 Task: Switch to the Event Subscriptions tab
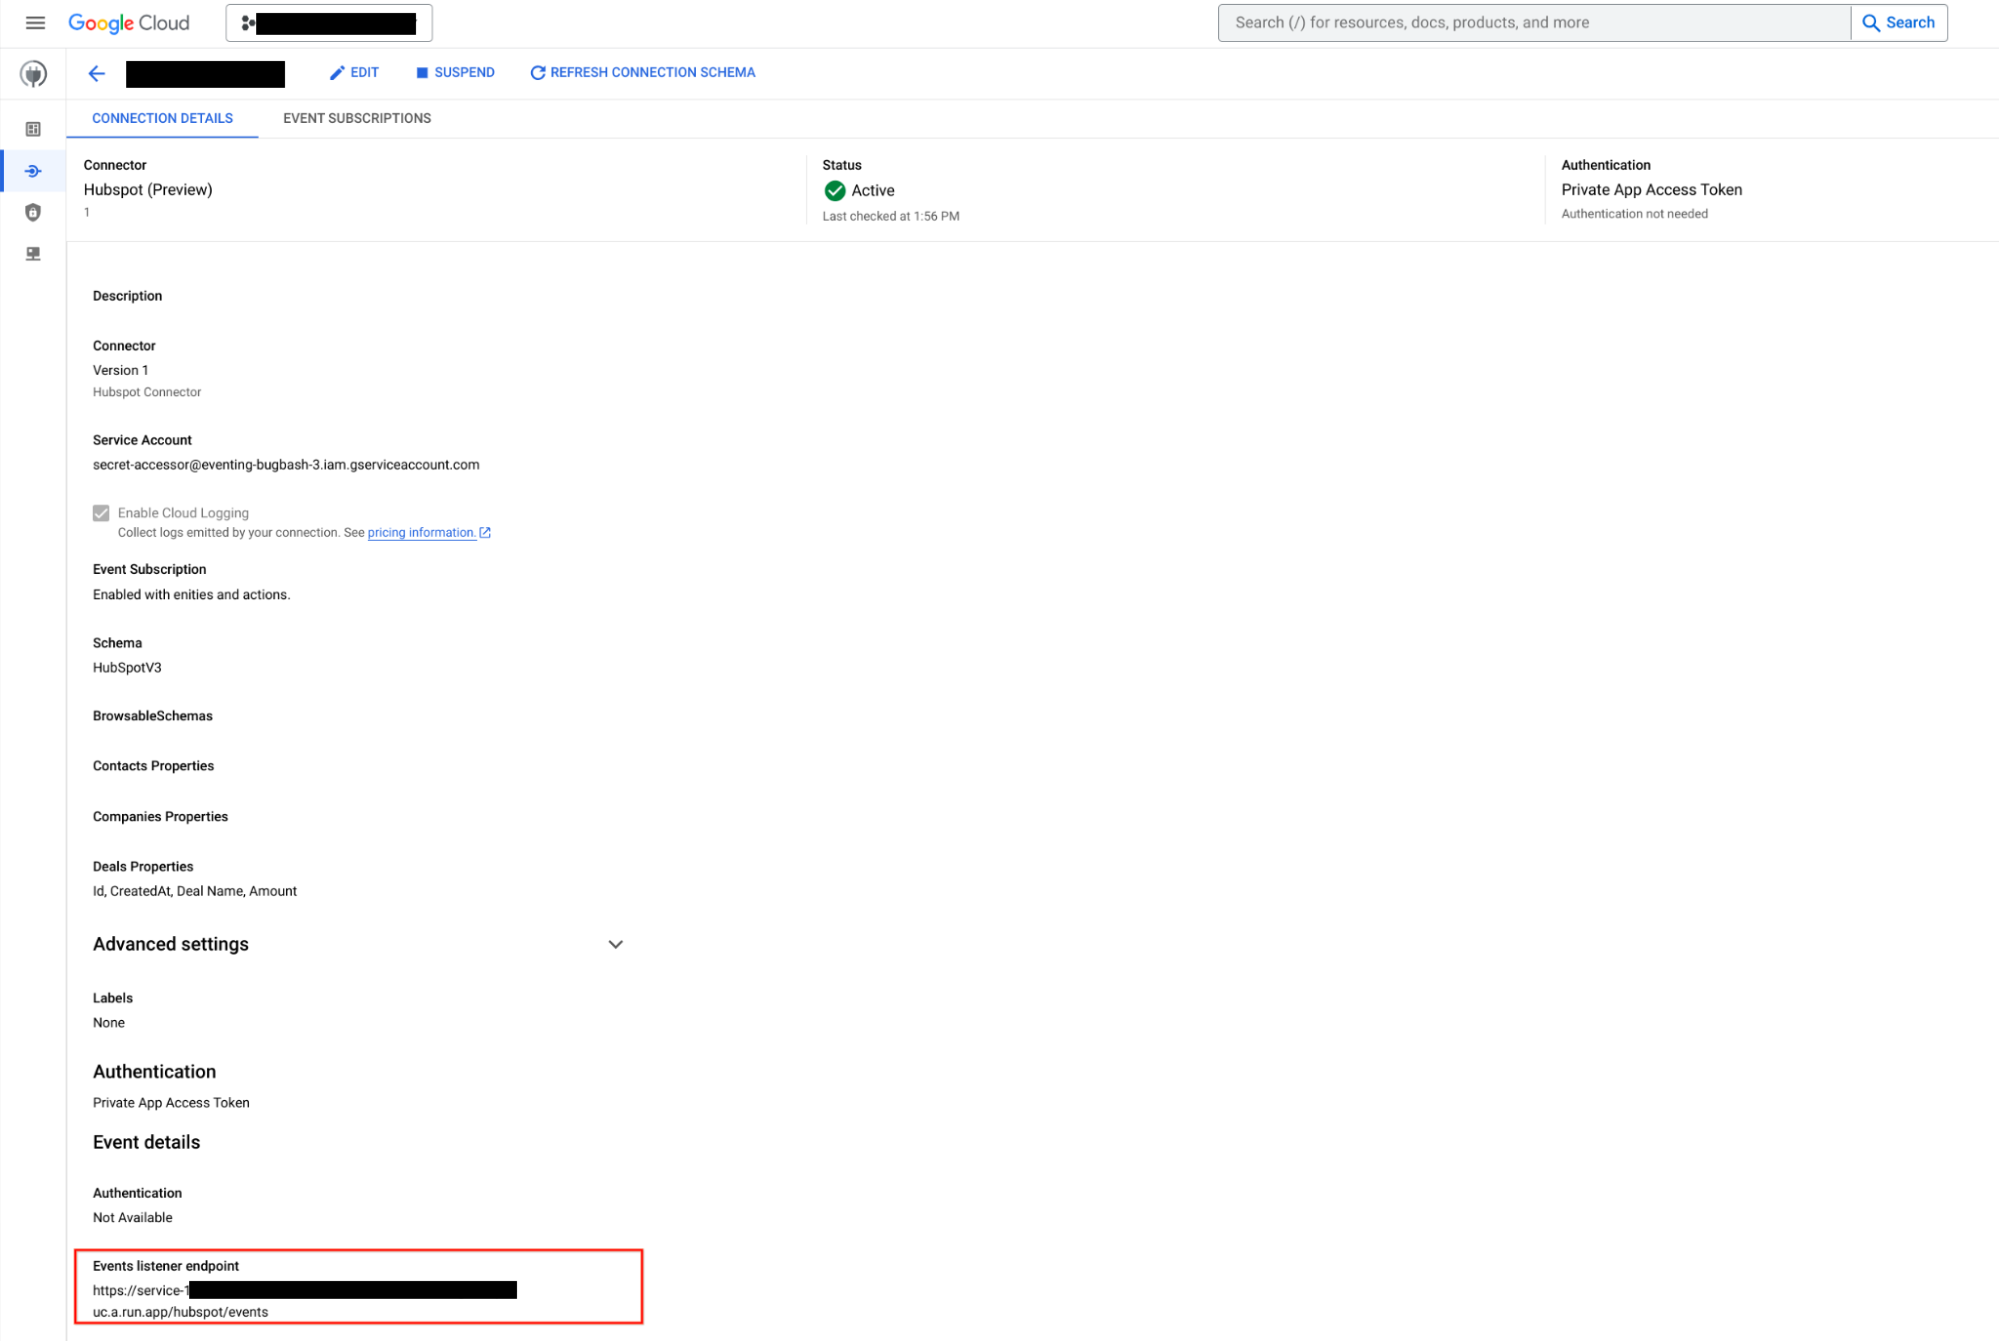[356, 118]
